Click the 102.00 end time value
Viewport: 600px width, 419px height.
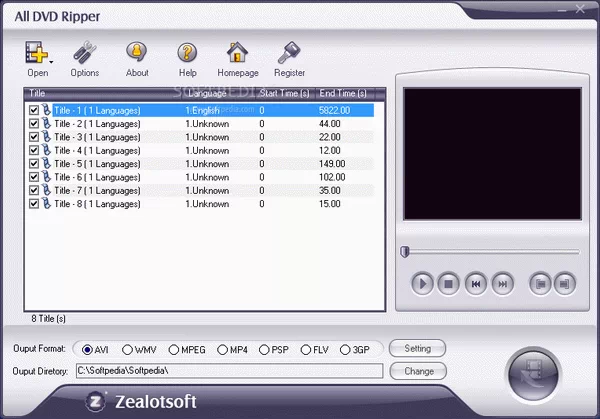(332, 178)
